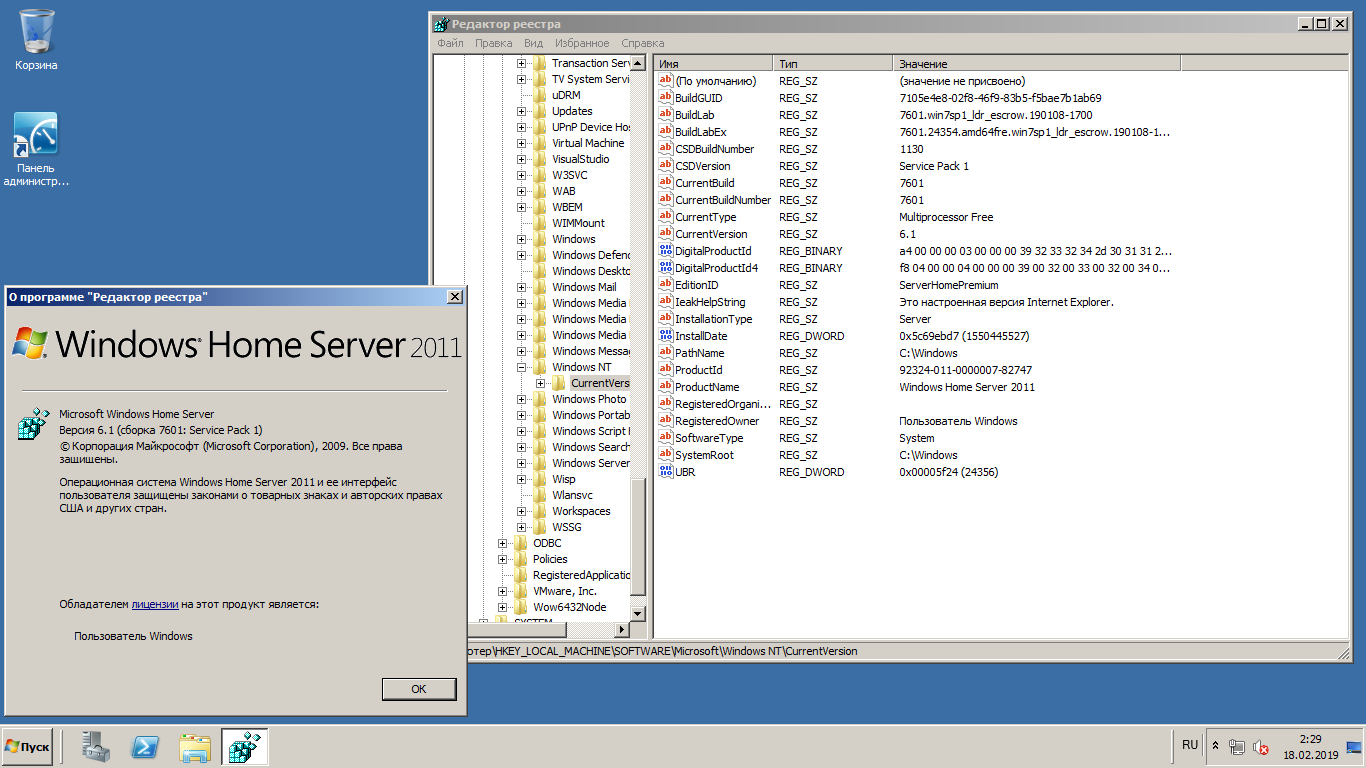Click the icon of (По умолчанию) value
Image resolution: width=1366 pixels, height=768 pixels.
click(666, 81)
